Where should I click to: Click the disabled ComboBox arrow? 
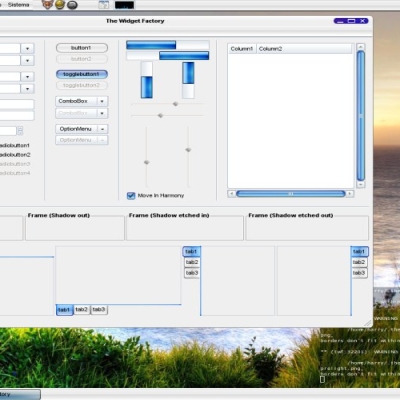click(x=102, y=113)
